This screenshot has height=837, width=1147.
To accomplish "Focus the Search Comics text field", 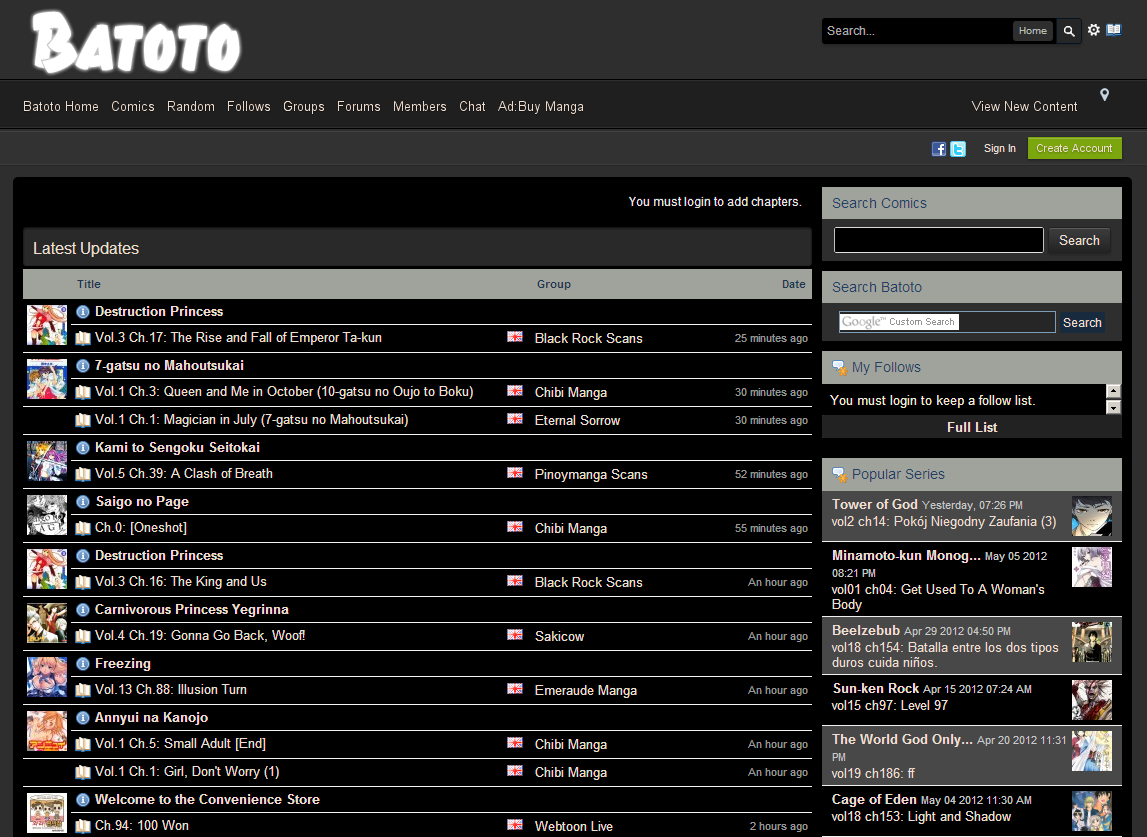I will point(939,240).
